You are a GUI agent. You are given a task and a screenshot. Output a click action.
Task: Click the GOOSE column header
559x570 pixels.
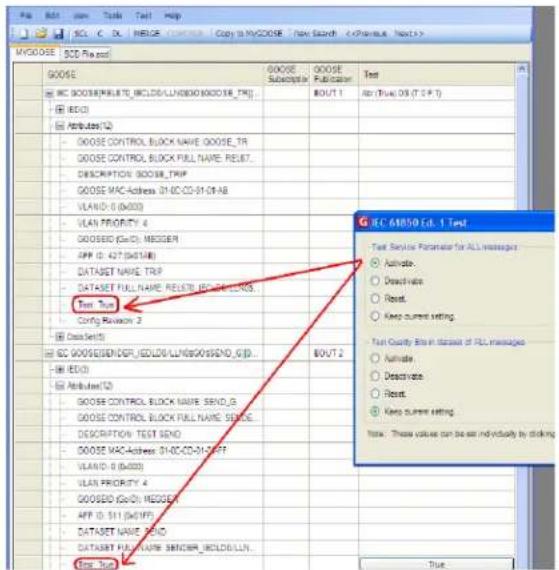153,75
